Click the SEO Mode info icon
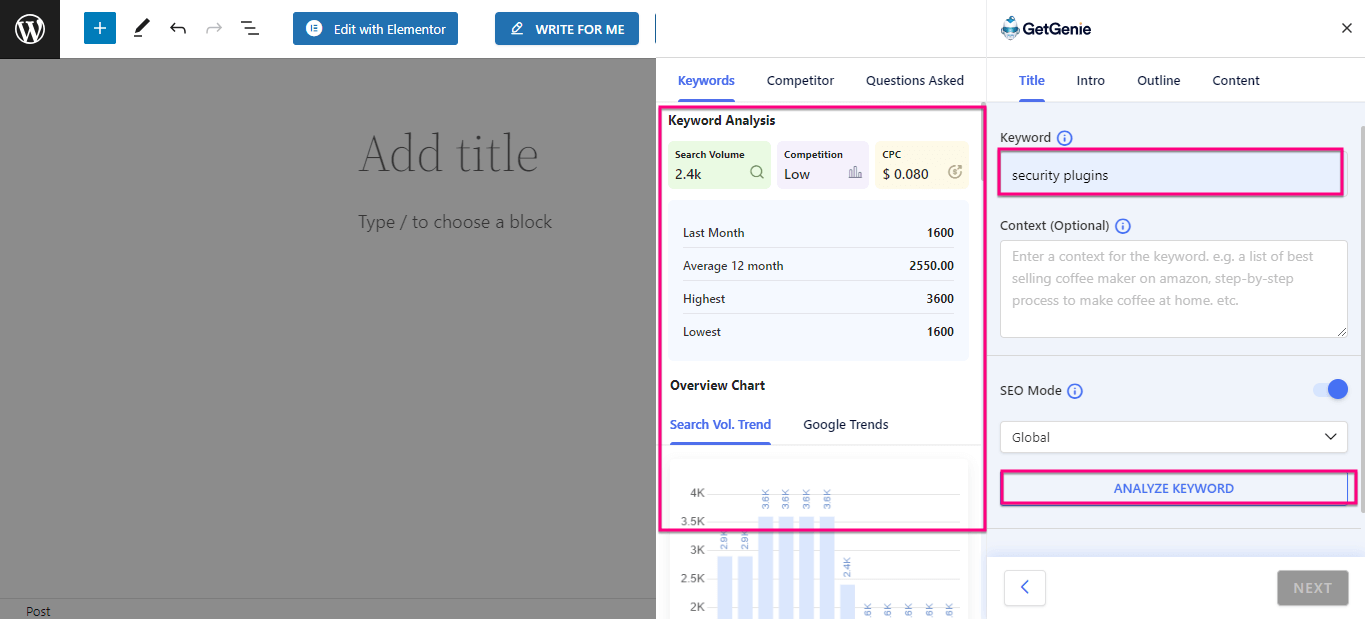 [x=1075, y=391]
